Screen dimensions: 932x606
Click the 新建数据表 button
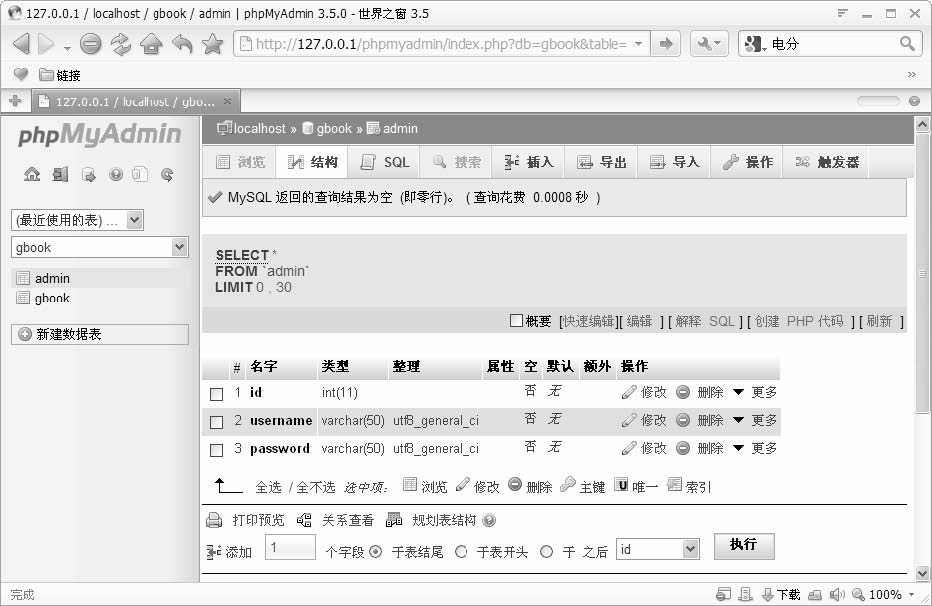(100, 334)
